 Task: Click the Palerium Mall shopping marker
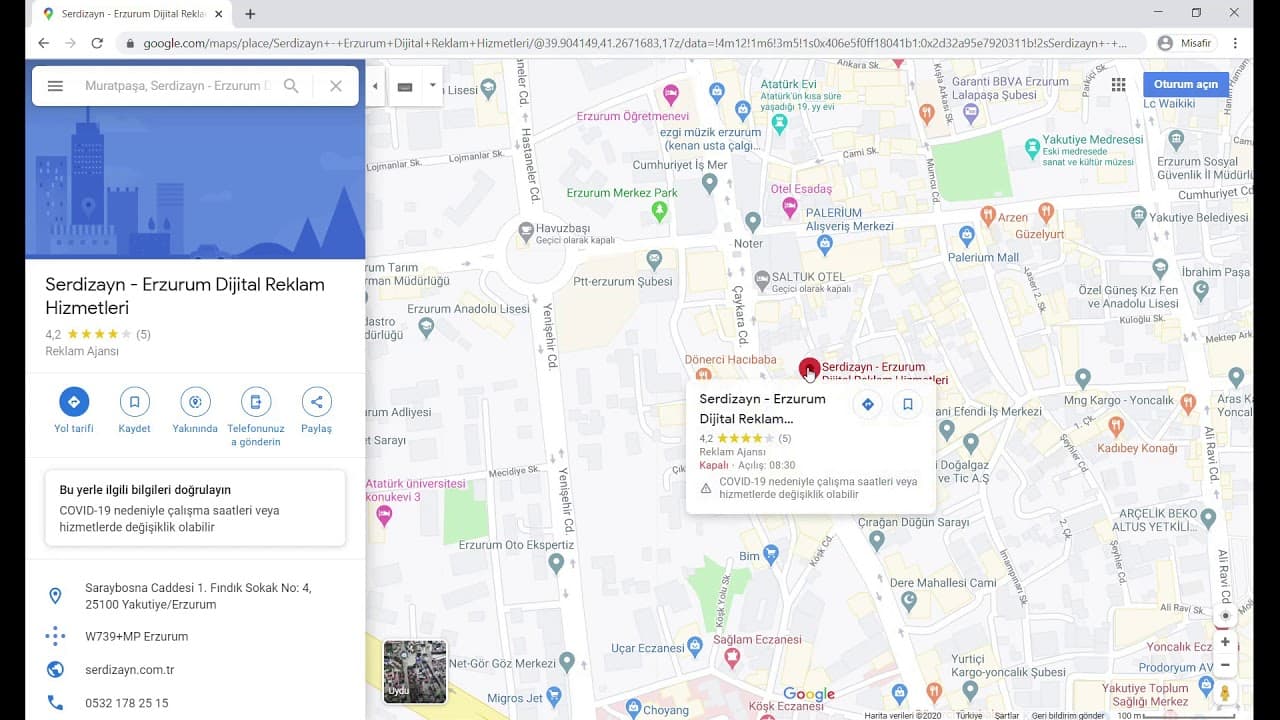point(966,236)
